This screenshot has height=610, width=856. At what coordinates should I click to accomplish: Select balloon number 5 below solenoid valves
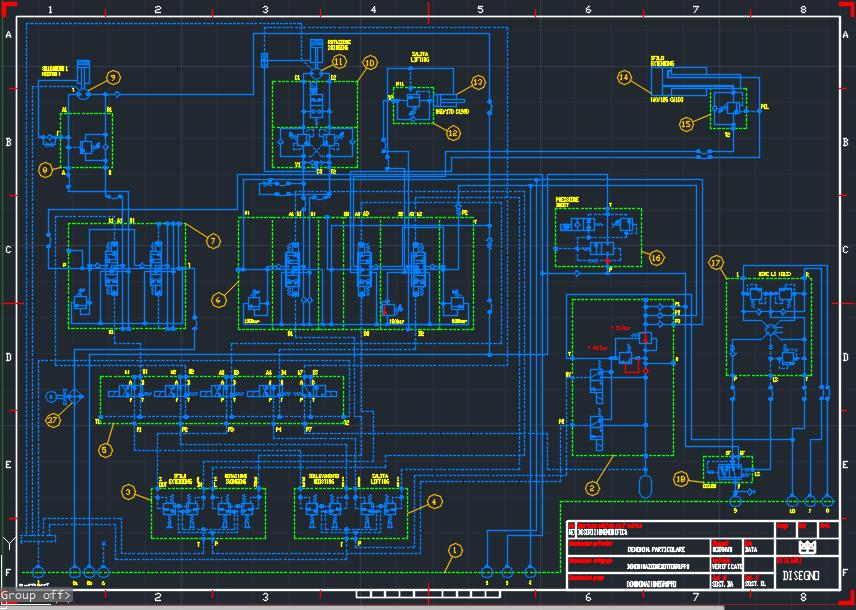pyautogui.click(x=105, y=450)
